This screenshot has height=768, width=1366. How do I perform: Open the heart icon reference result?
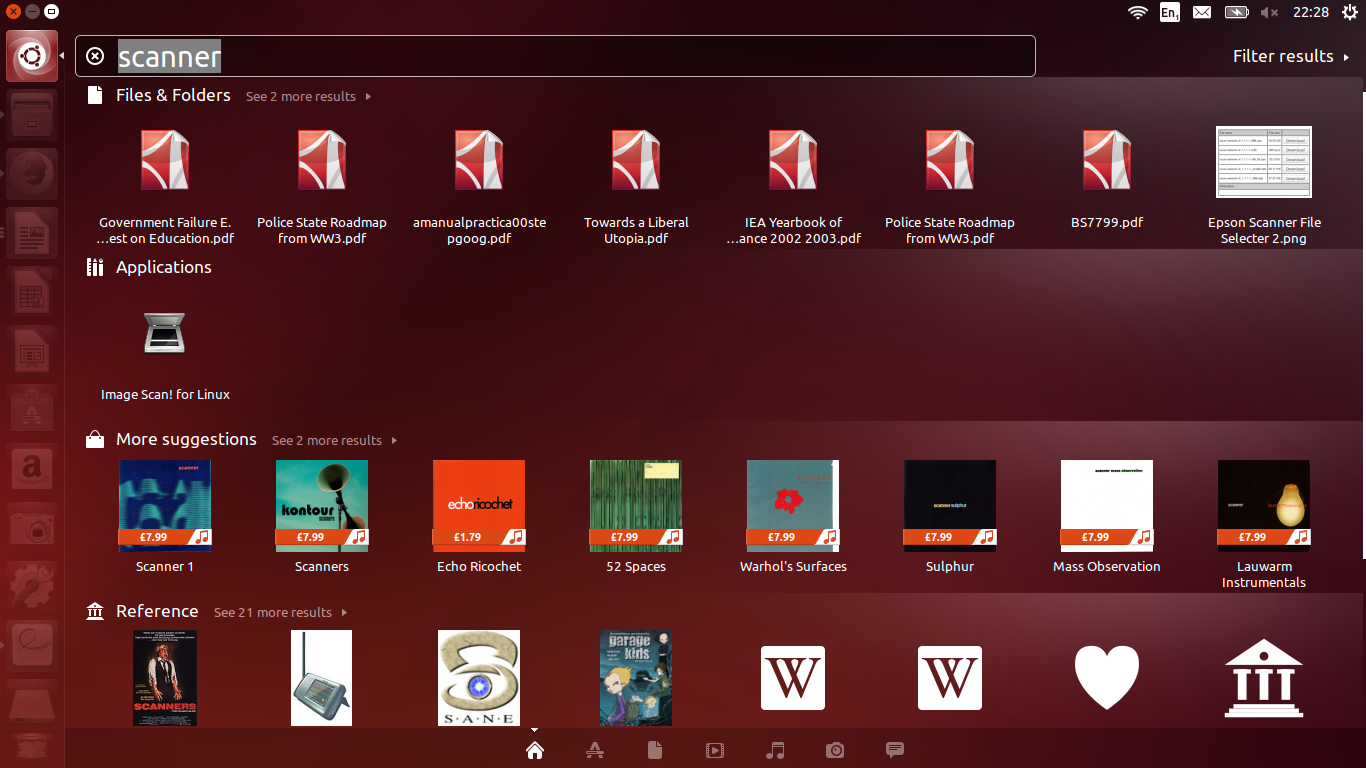[x=1107, y=678]
